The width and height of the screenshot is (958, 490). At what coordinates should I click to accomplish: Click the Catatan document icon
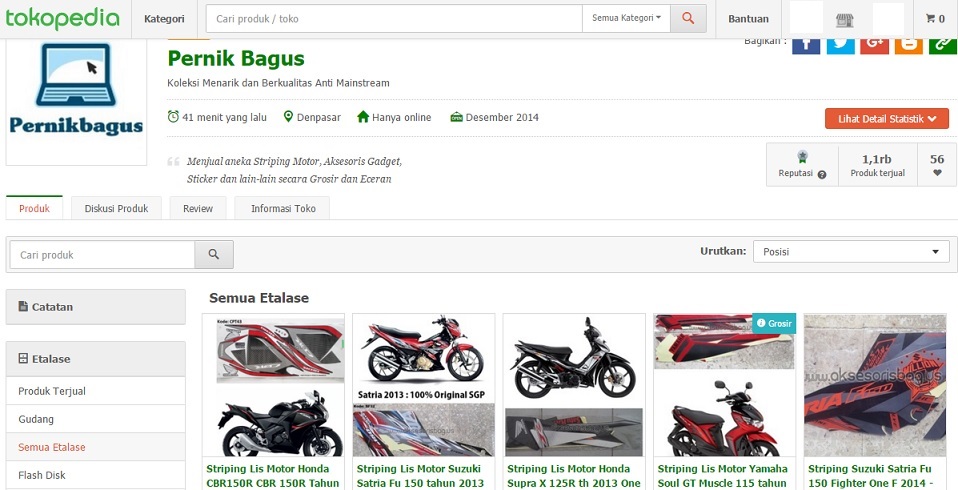(x=23, y=307)
